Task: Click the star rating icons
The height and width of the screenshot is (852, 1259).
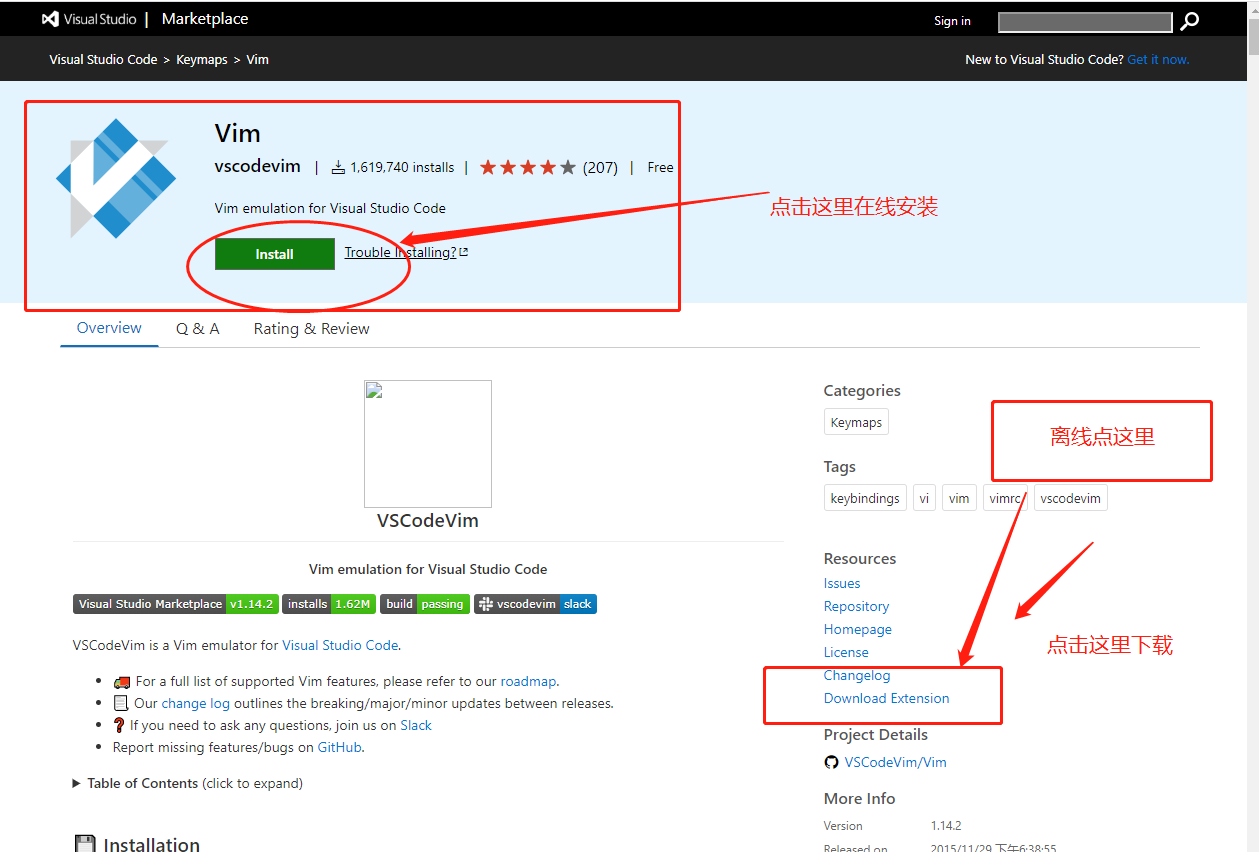Action: [x=528, y=167]
